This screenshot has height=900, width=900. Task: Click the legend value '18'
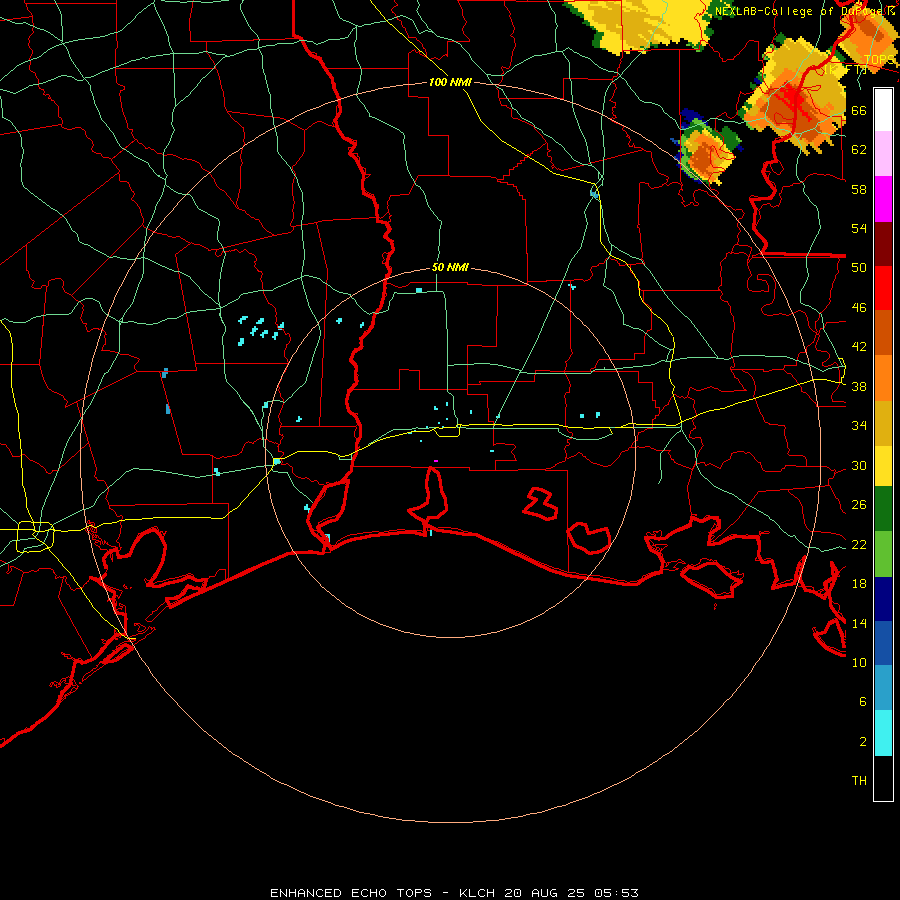tap(859, 584)
